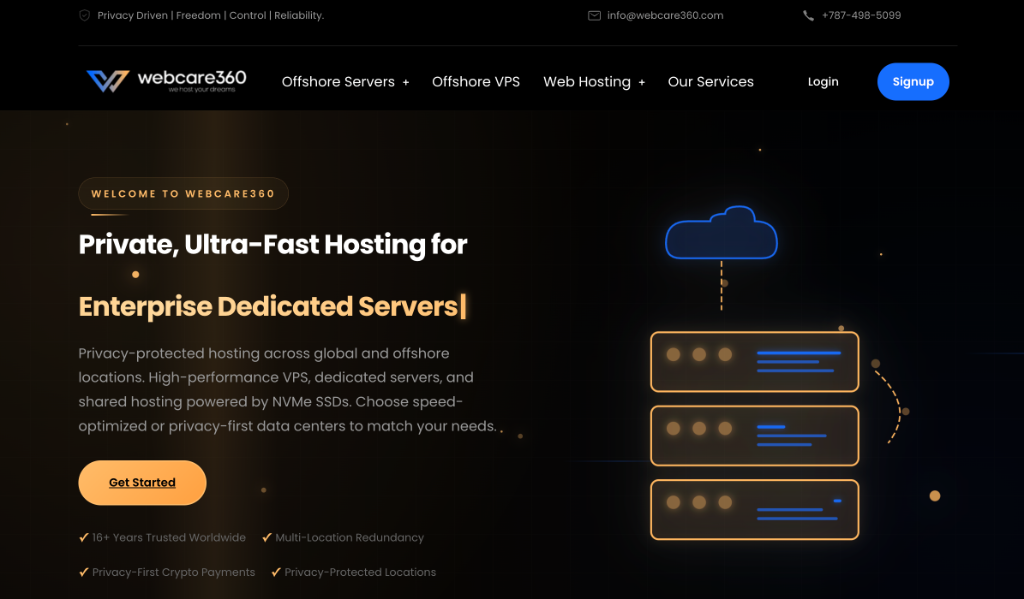Expand the Offshore Servers plus menu

[406, 82]
